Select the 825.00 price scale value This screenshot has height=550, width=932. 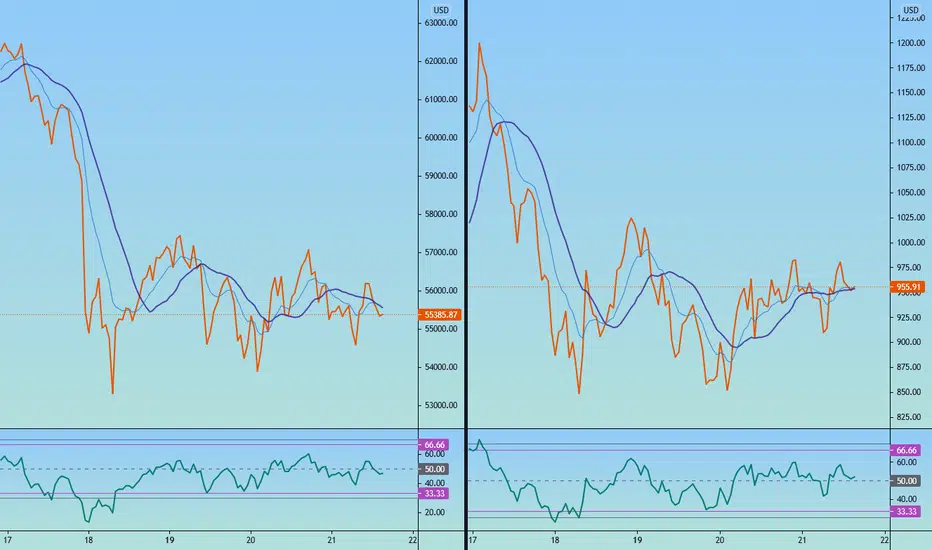pyautogui.click(x=911, y=417)
